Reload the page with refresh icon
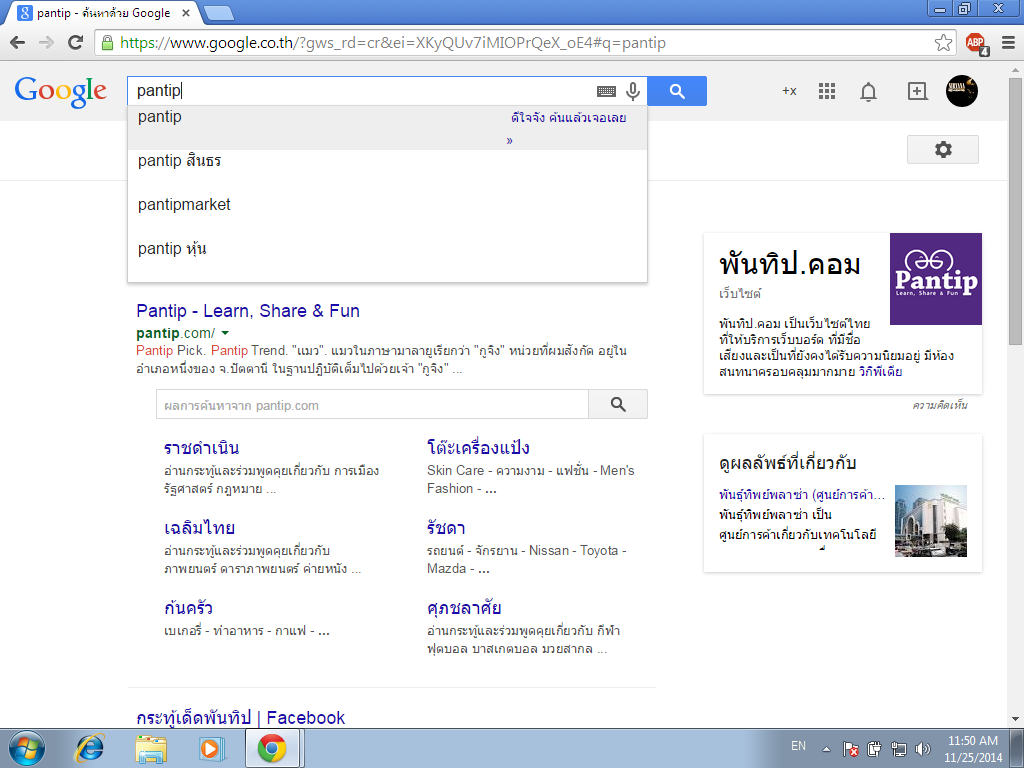Image resolution: width=1024 pixels, height=768 pixels. (x=76, y=43)
